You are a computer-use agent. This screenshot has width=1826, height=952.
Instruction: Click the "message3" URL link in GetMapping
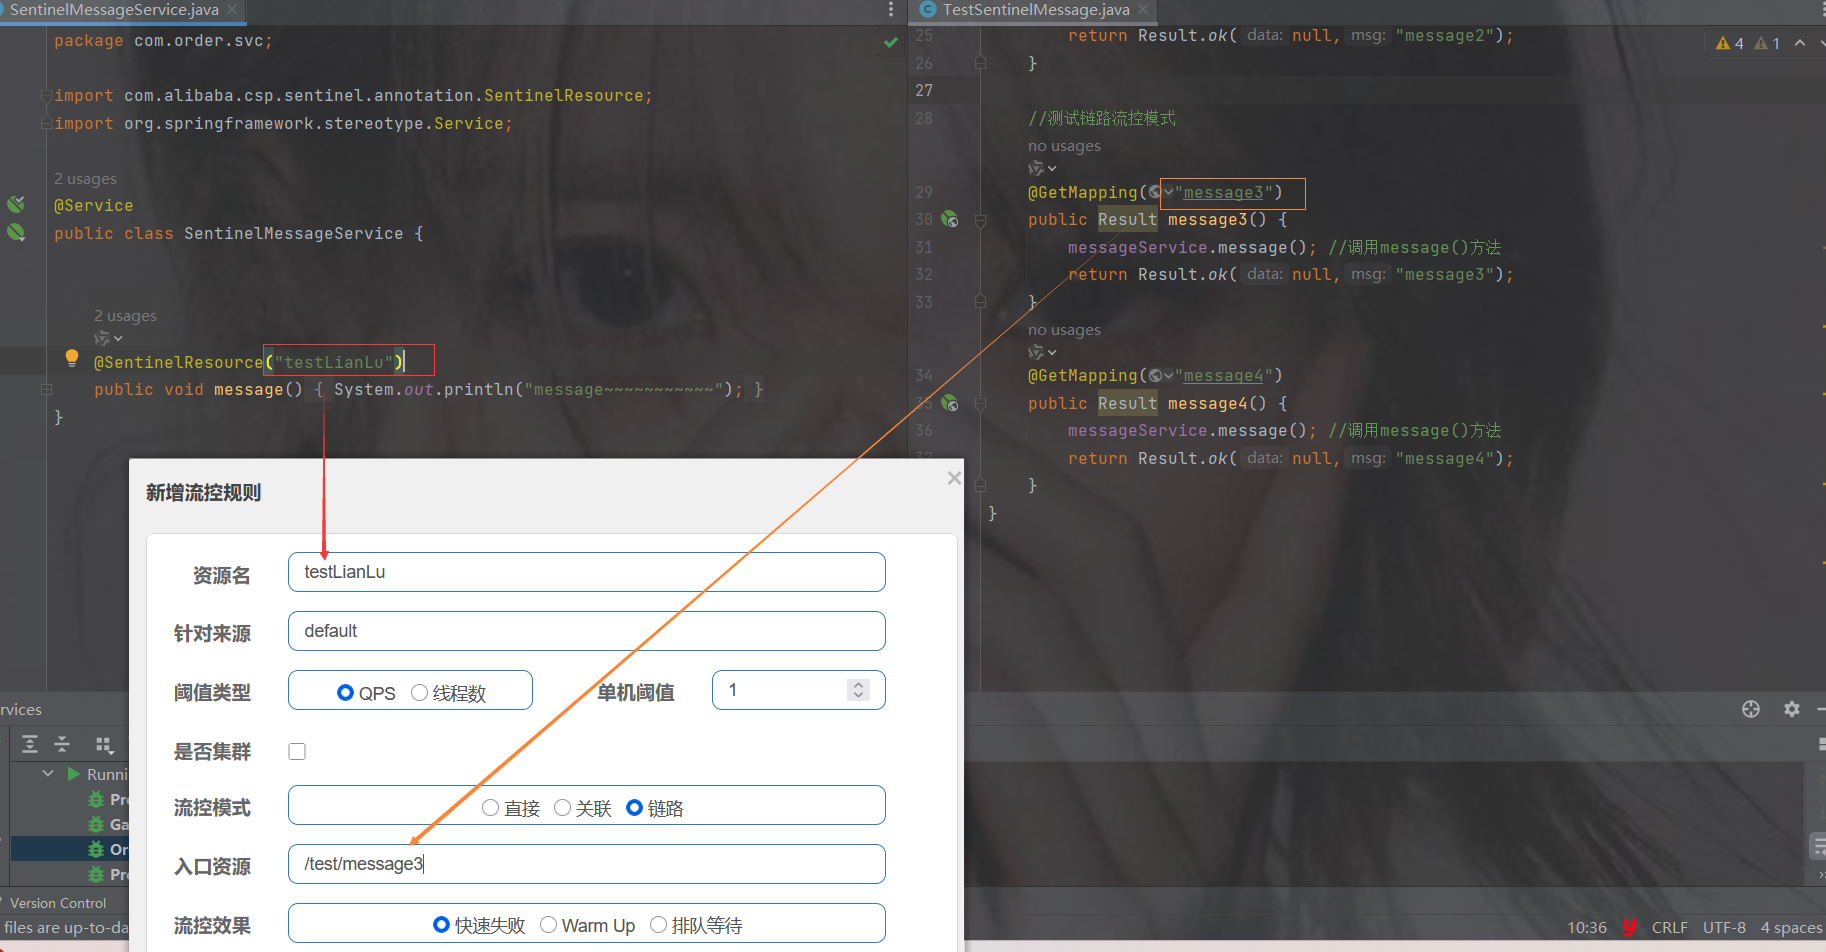pyautogui.click(x=1223, y=192)
